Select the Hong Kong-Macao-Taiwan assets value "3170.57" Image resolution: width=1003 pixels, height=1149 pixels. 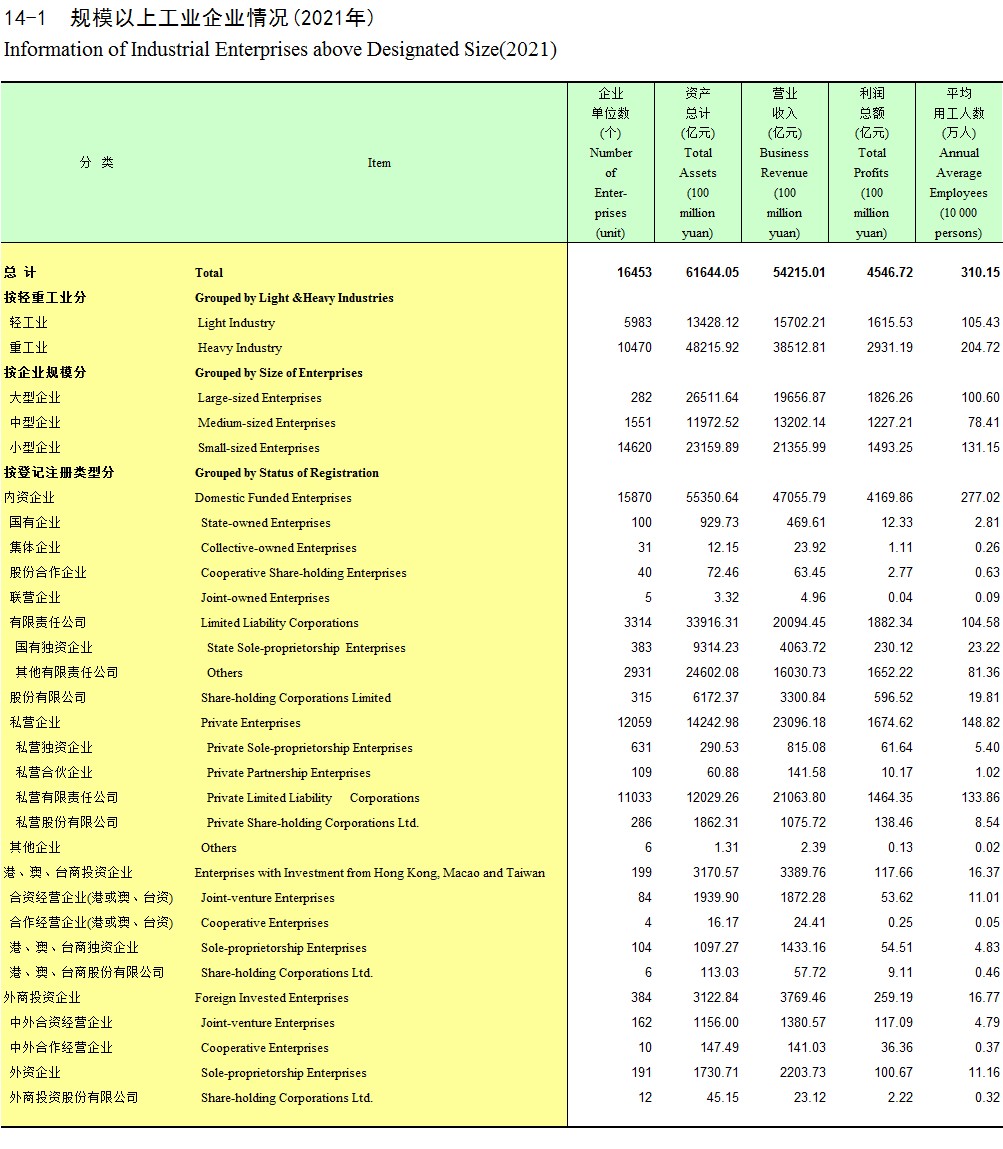pyautogui.click(x=716, y=872)
